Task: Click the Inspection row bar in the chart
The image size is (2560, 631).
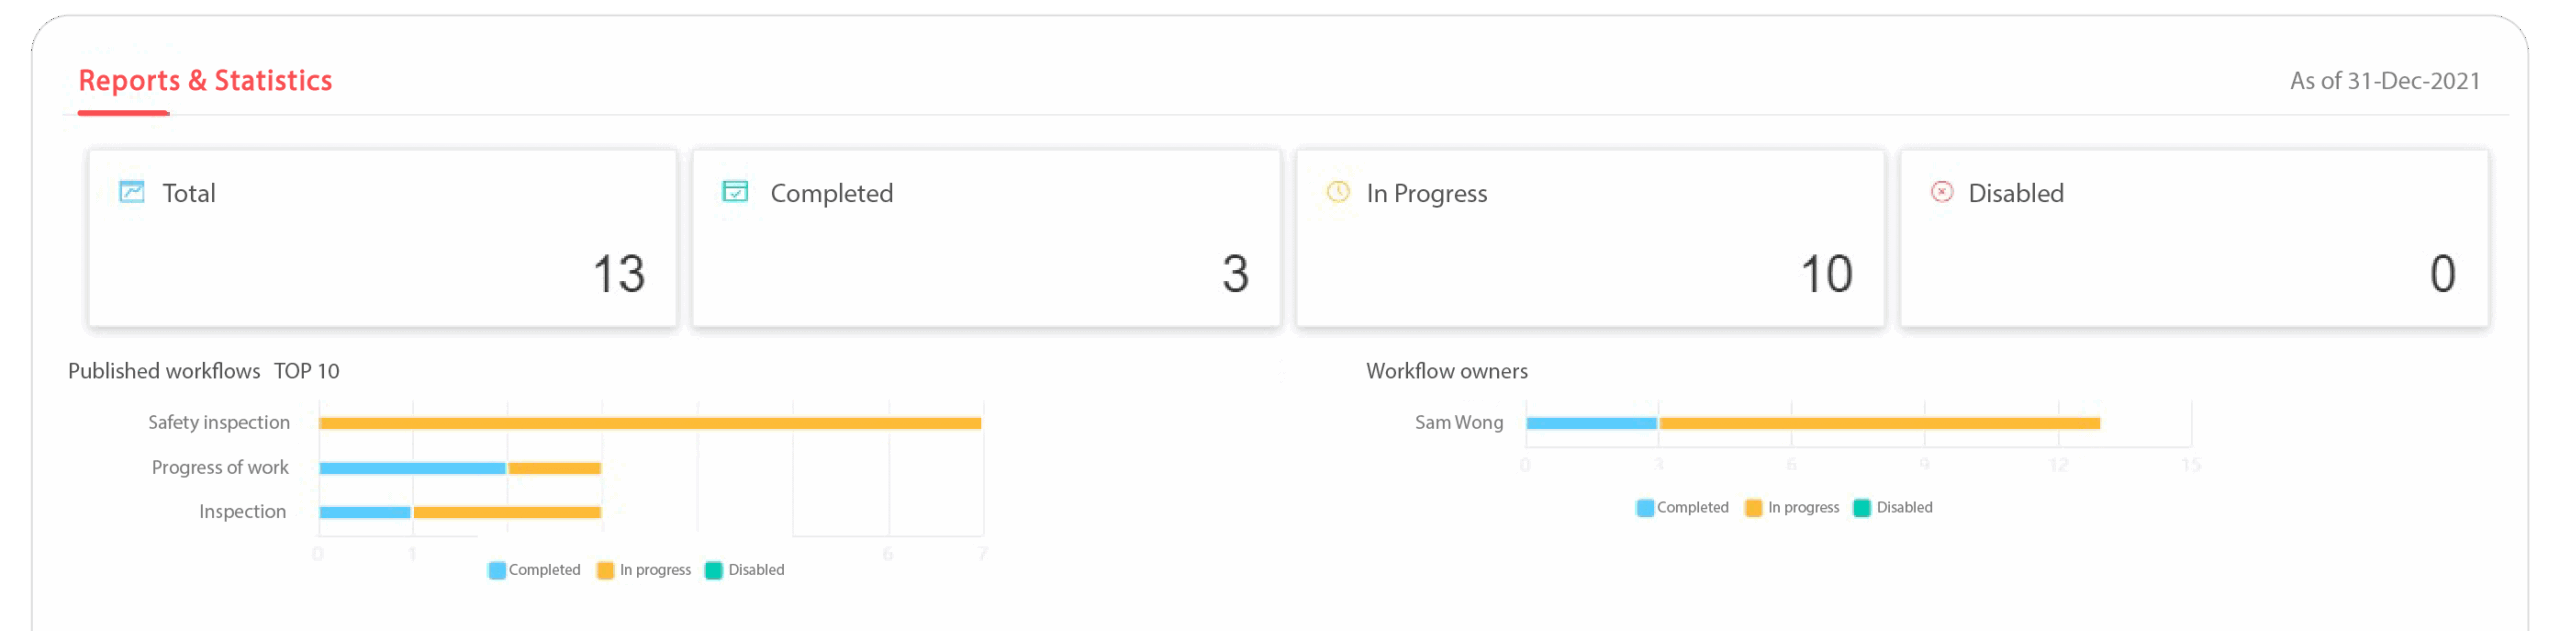Action: 458,511
